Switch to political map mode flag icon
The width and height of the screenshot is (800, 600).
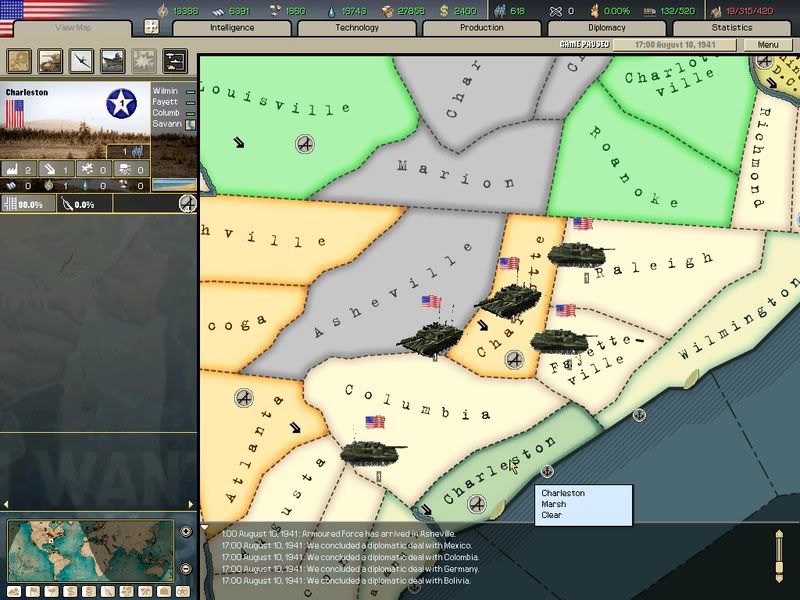[x=33, y=592]
